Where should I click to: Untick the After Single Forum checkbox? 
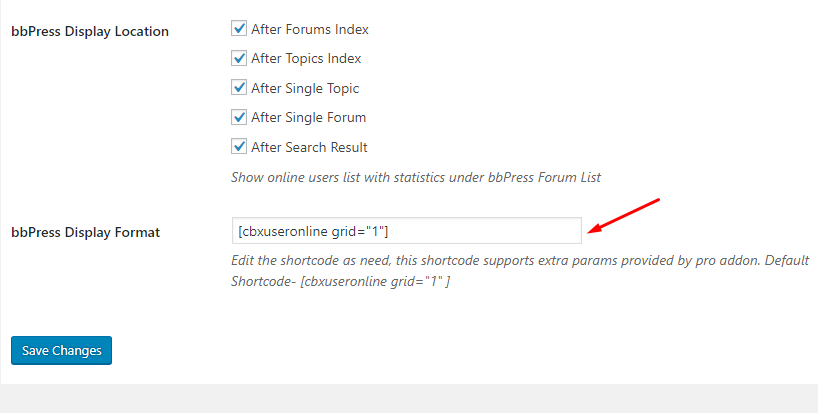239,117
